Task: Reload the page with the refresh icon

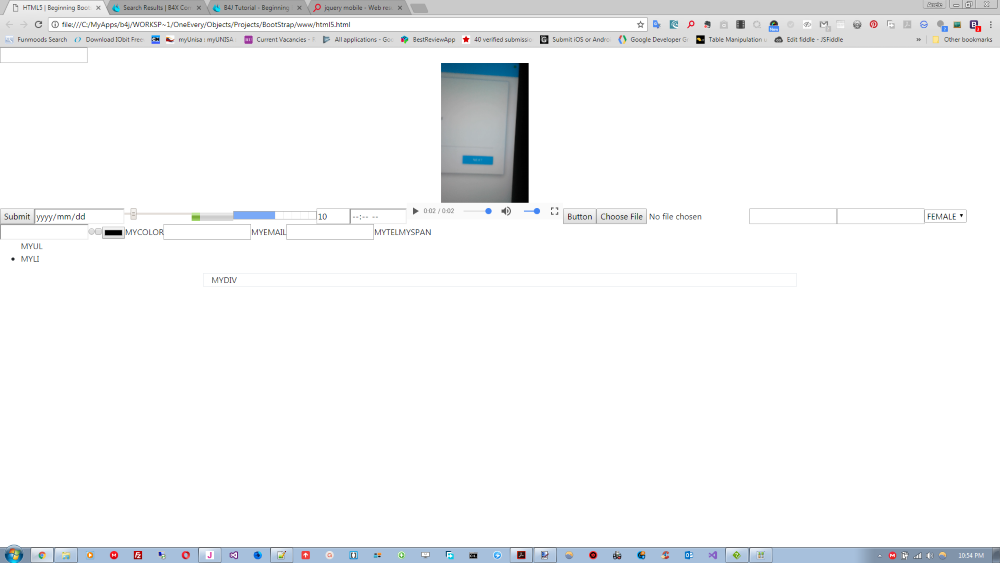Action: [x=38, y=24]
